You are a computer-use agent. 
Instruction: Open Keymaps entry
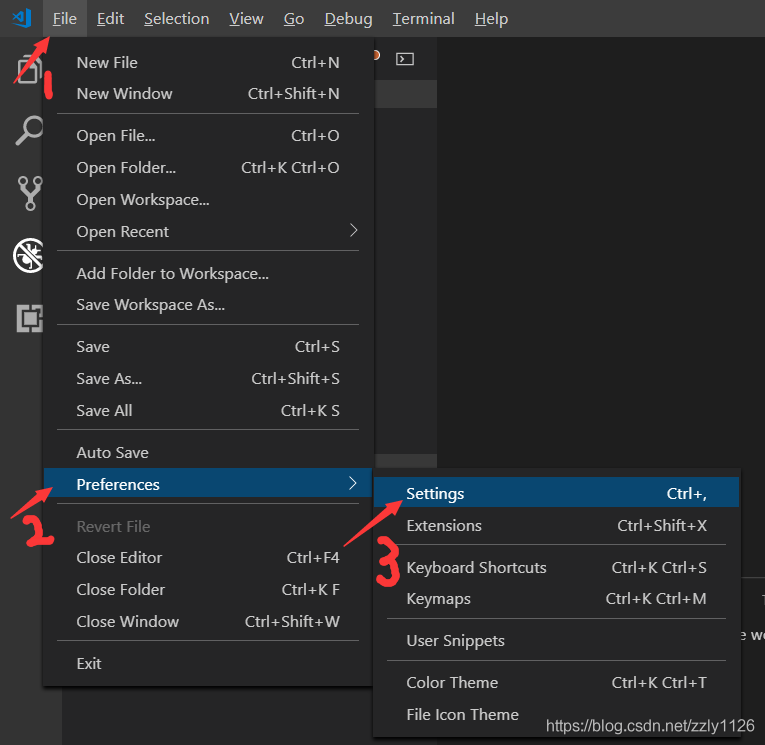click(556, 599)
